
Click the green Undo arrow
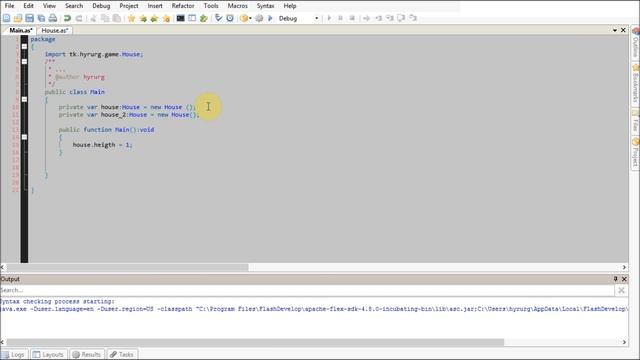tap(67, 18)
